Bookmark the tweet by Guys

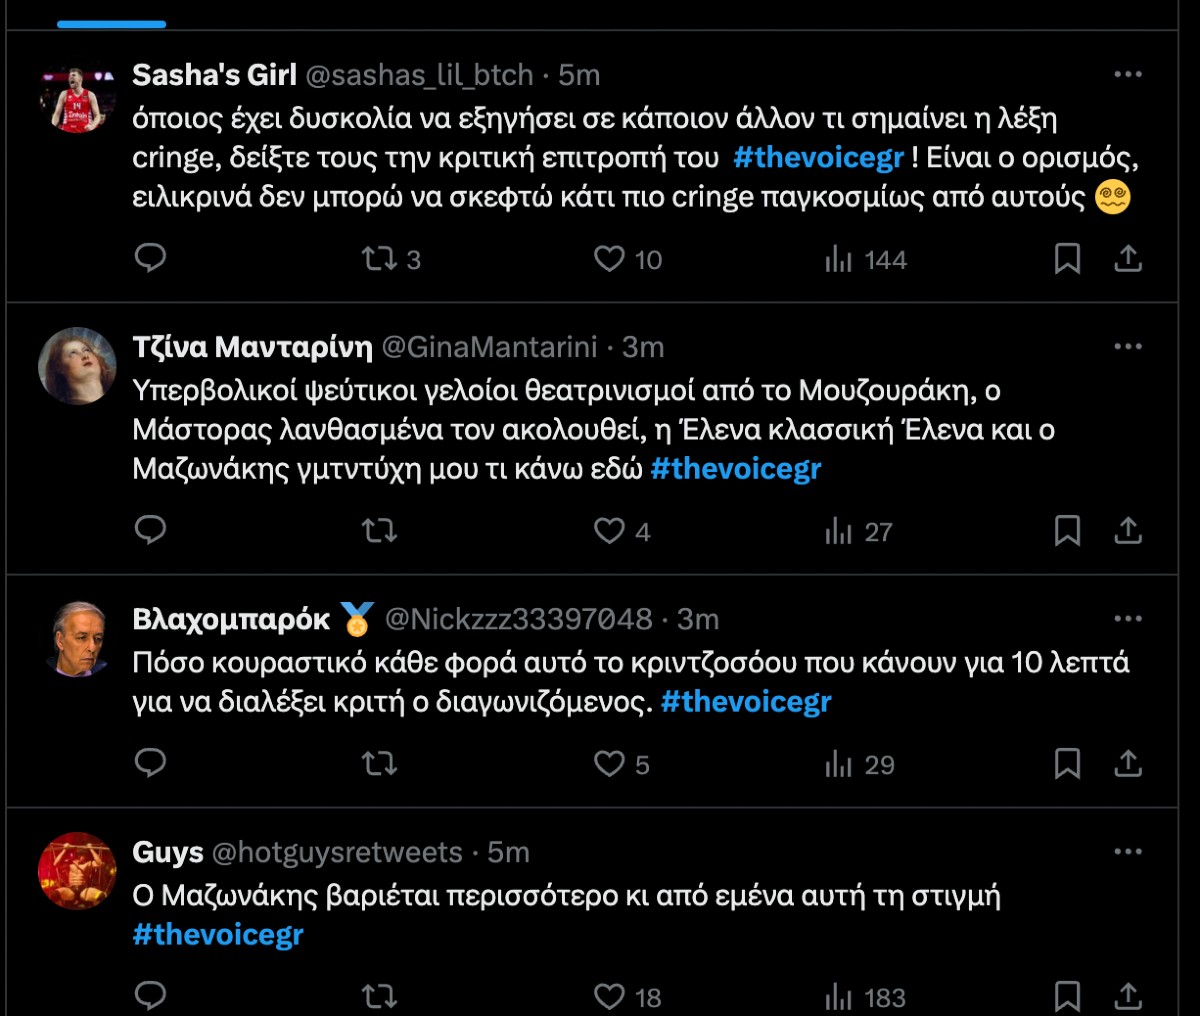[x=1069, y=996]
